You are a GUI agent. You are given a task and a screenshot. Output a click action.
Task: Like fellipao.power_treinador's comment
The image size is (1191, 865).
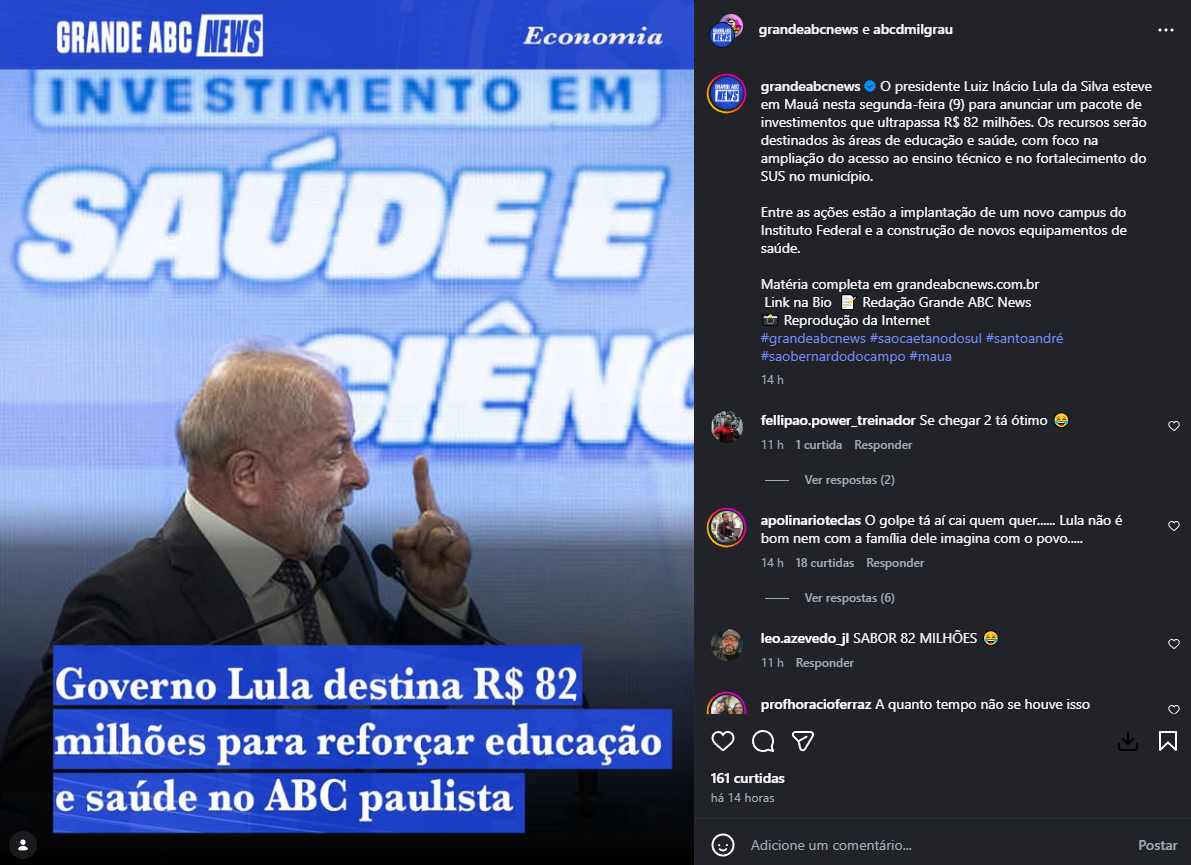tap(1174, 426)
